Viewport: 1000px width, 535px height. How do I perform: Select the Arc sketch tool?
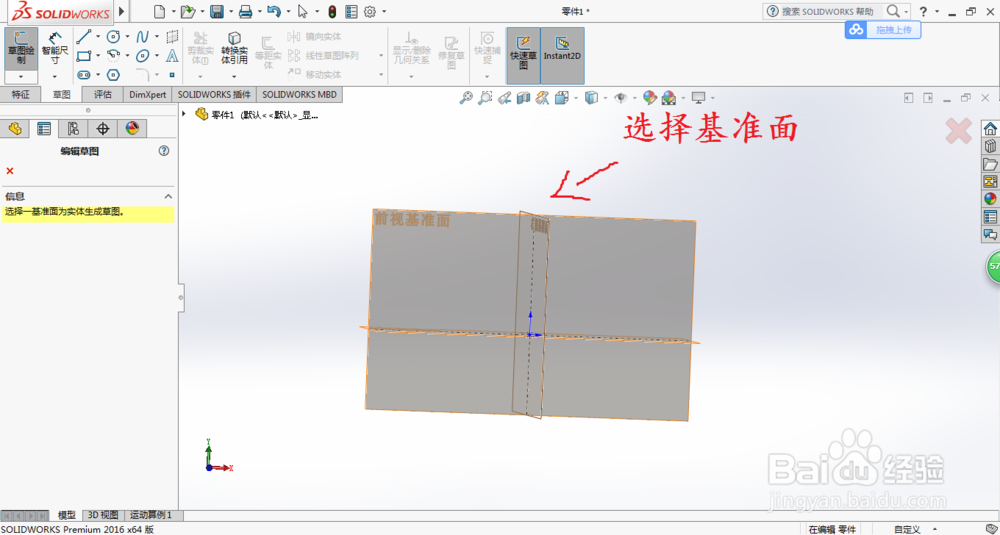point(113,56)
